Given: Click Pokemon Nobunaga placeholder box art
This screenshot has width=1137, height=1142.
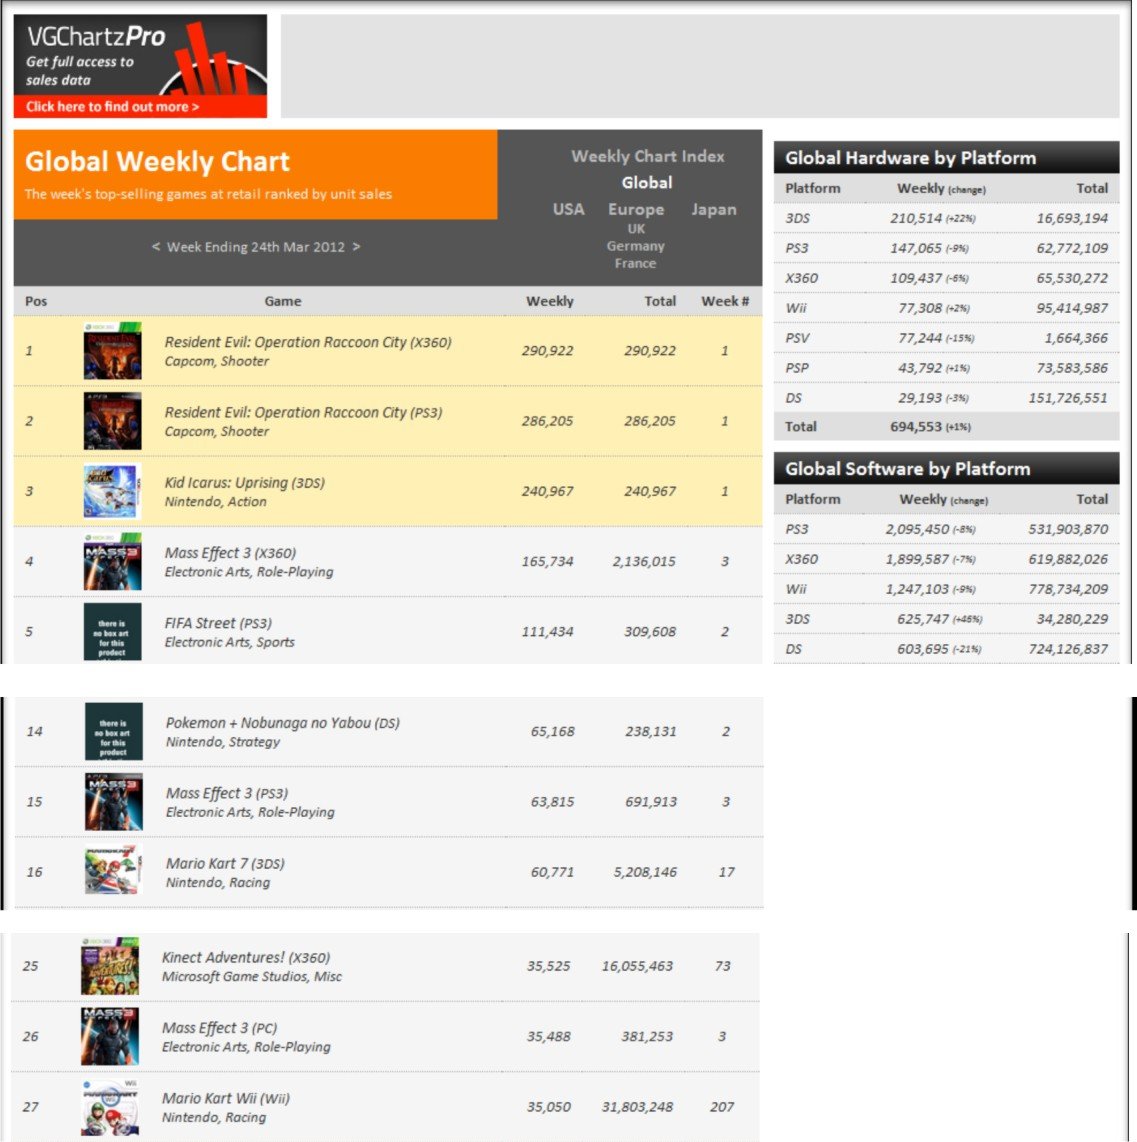Looking at the screenshot, I should 114,731.
